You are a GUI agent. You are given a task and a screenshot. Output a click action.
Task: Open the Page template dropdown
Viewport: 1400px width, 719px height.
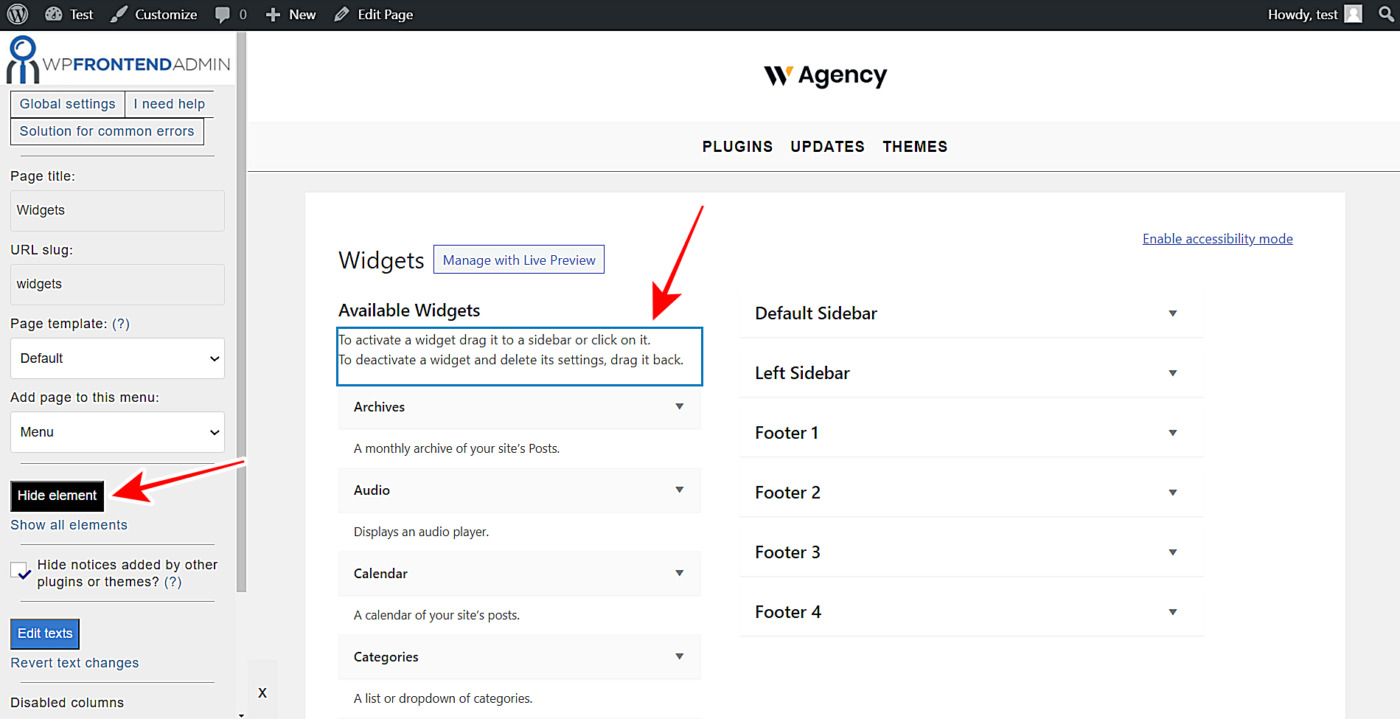pos(117,358)
